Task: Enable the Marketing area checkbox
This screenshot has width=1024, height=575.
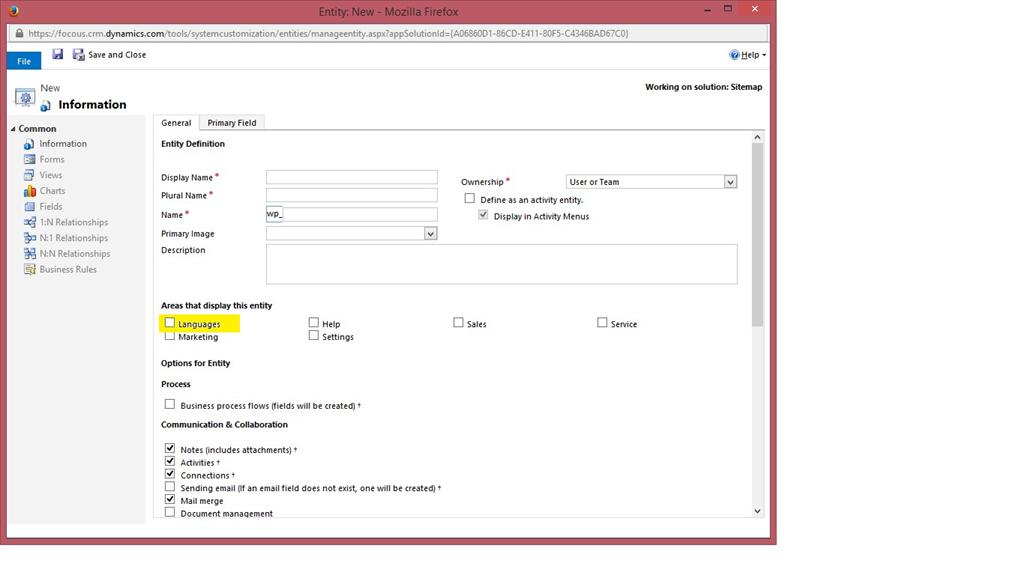Action: click(170, 336)
